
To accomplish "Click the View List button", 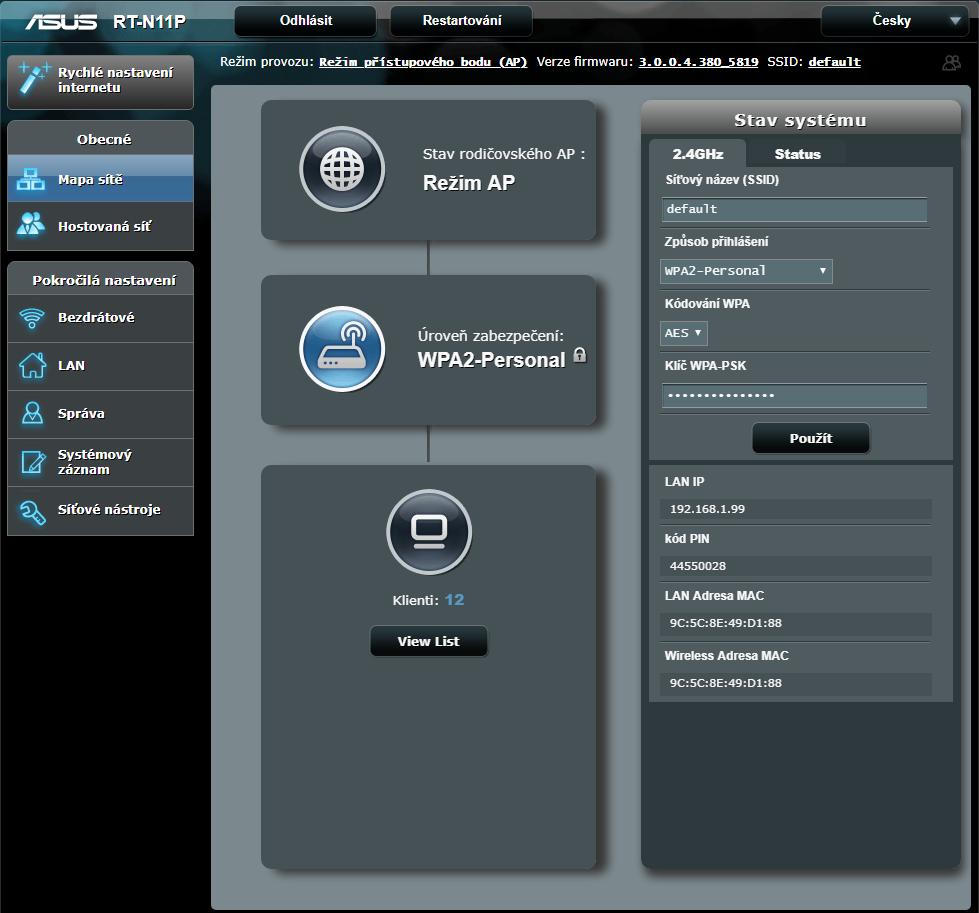I will coord(428,642).
